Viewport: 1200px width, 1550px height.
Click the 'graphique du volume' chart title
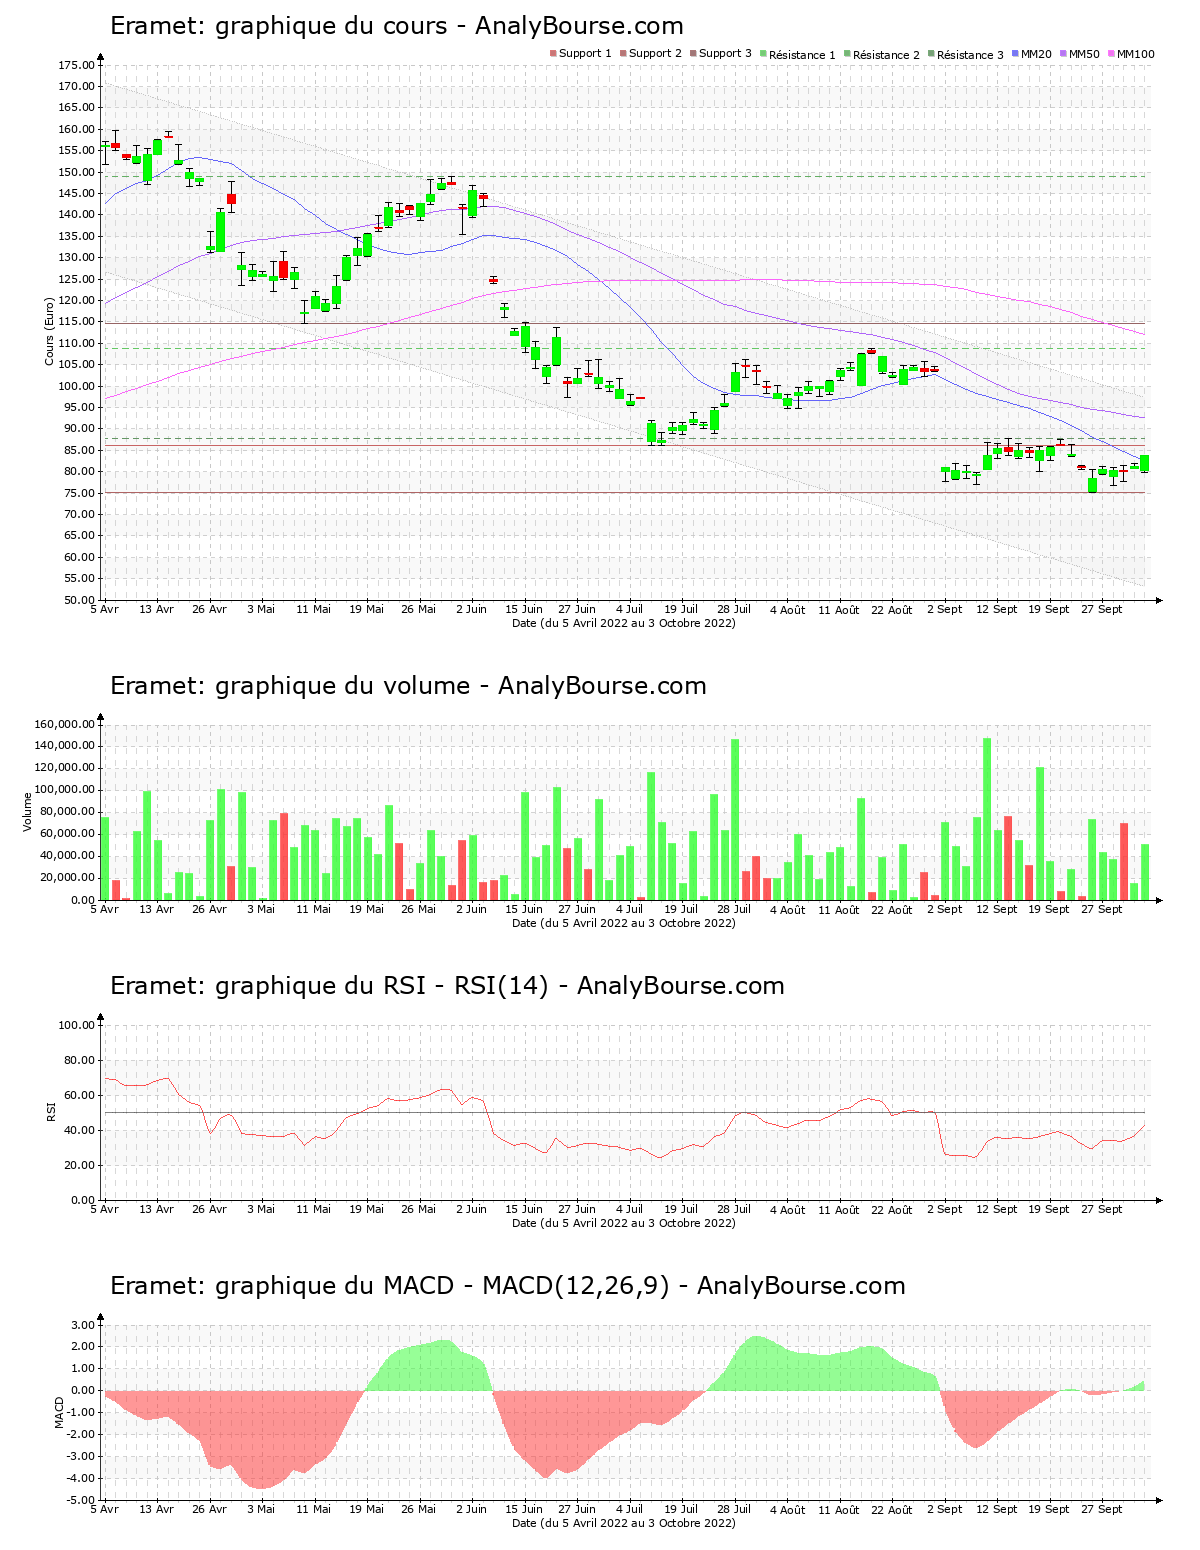point(408,686)
